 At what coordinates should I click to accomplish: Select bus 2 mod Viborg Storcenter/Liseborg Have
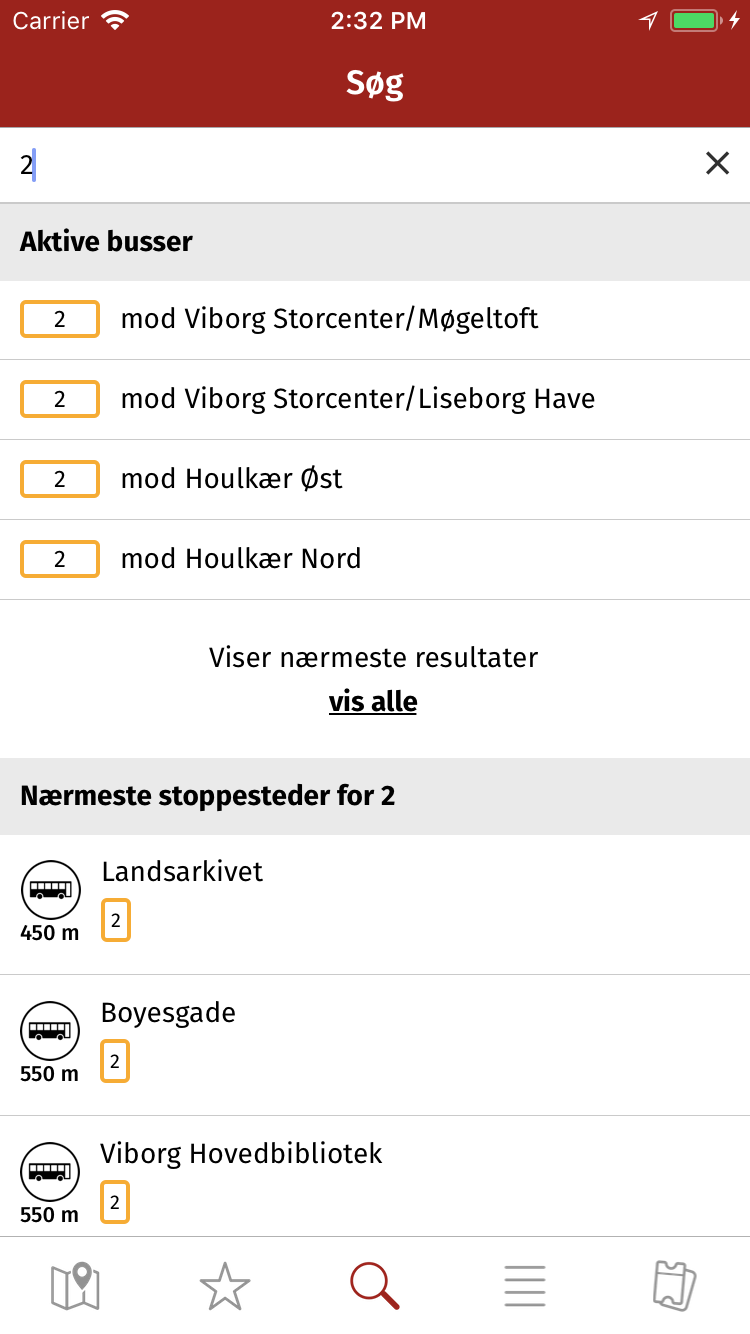coord(375,400)
